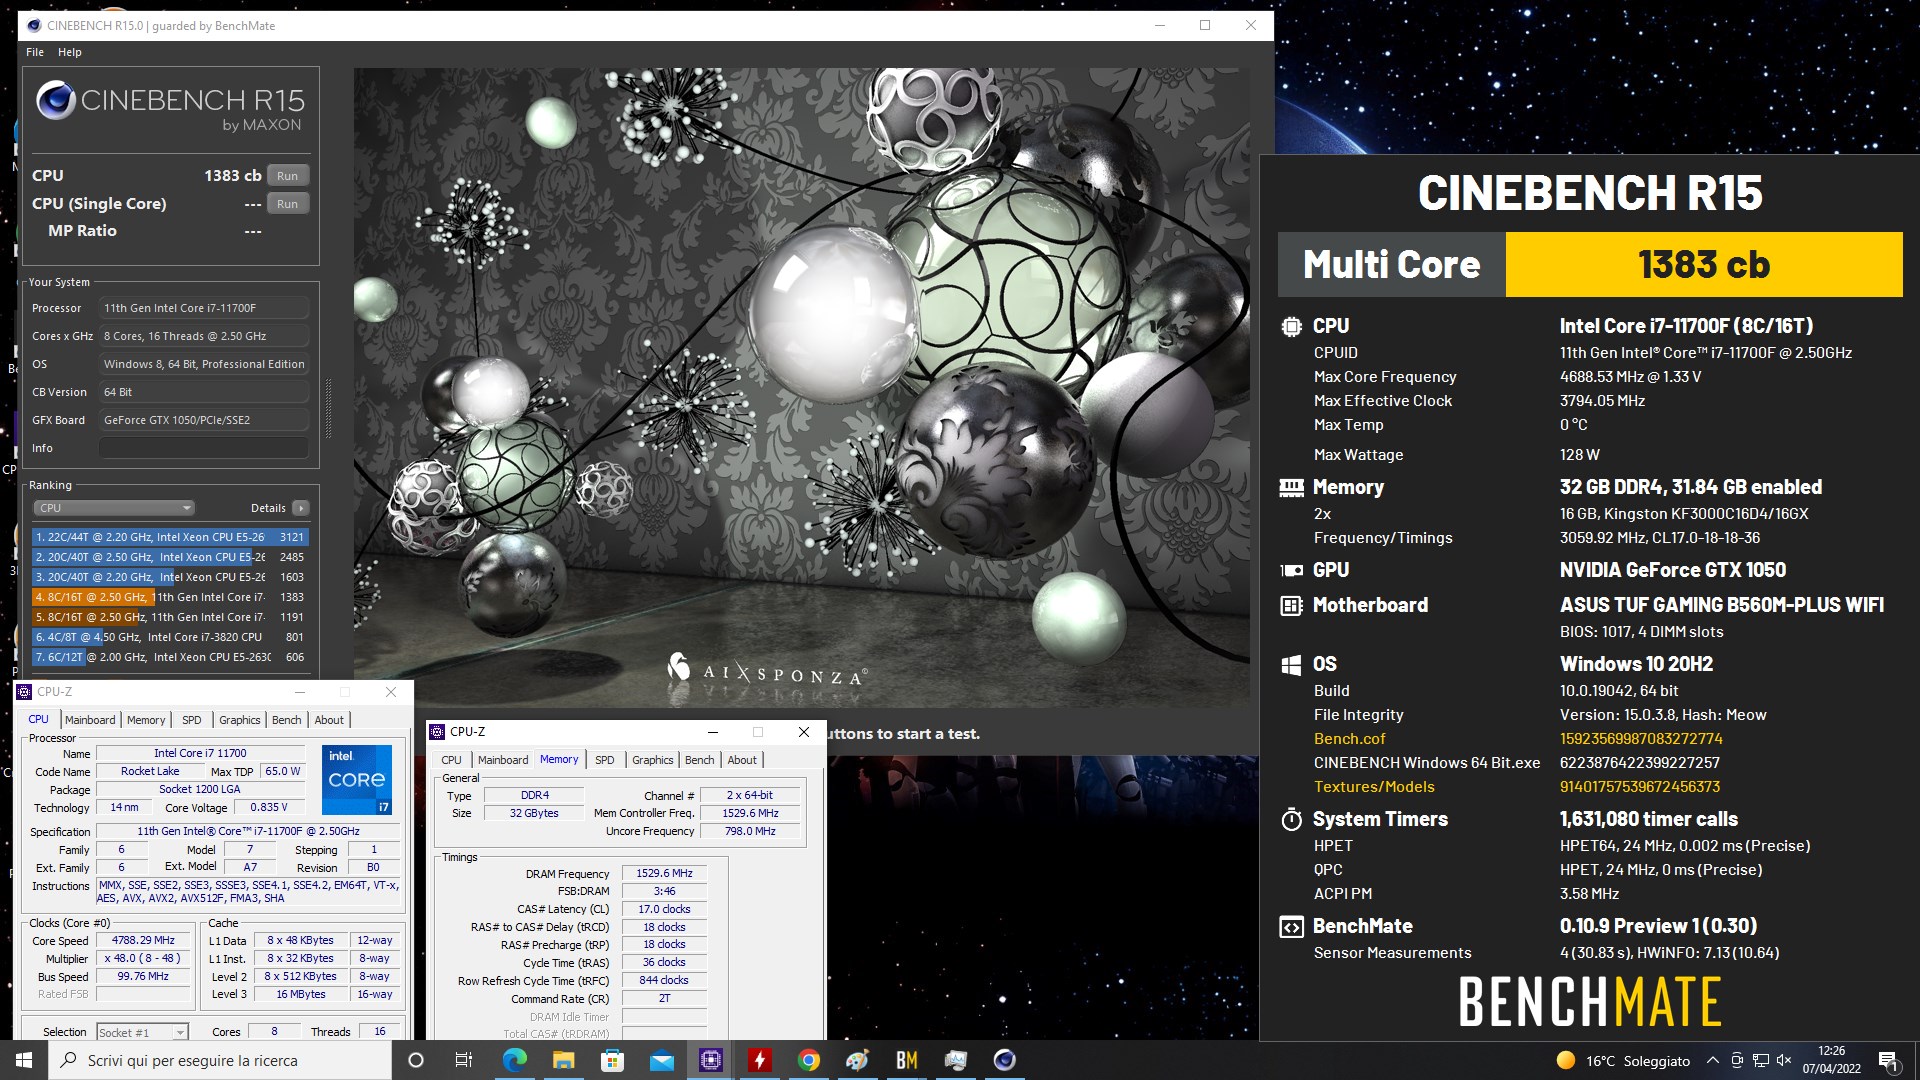
Task: Open the notification center icon
Action: 1889,1060
